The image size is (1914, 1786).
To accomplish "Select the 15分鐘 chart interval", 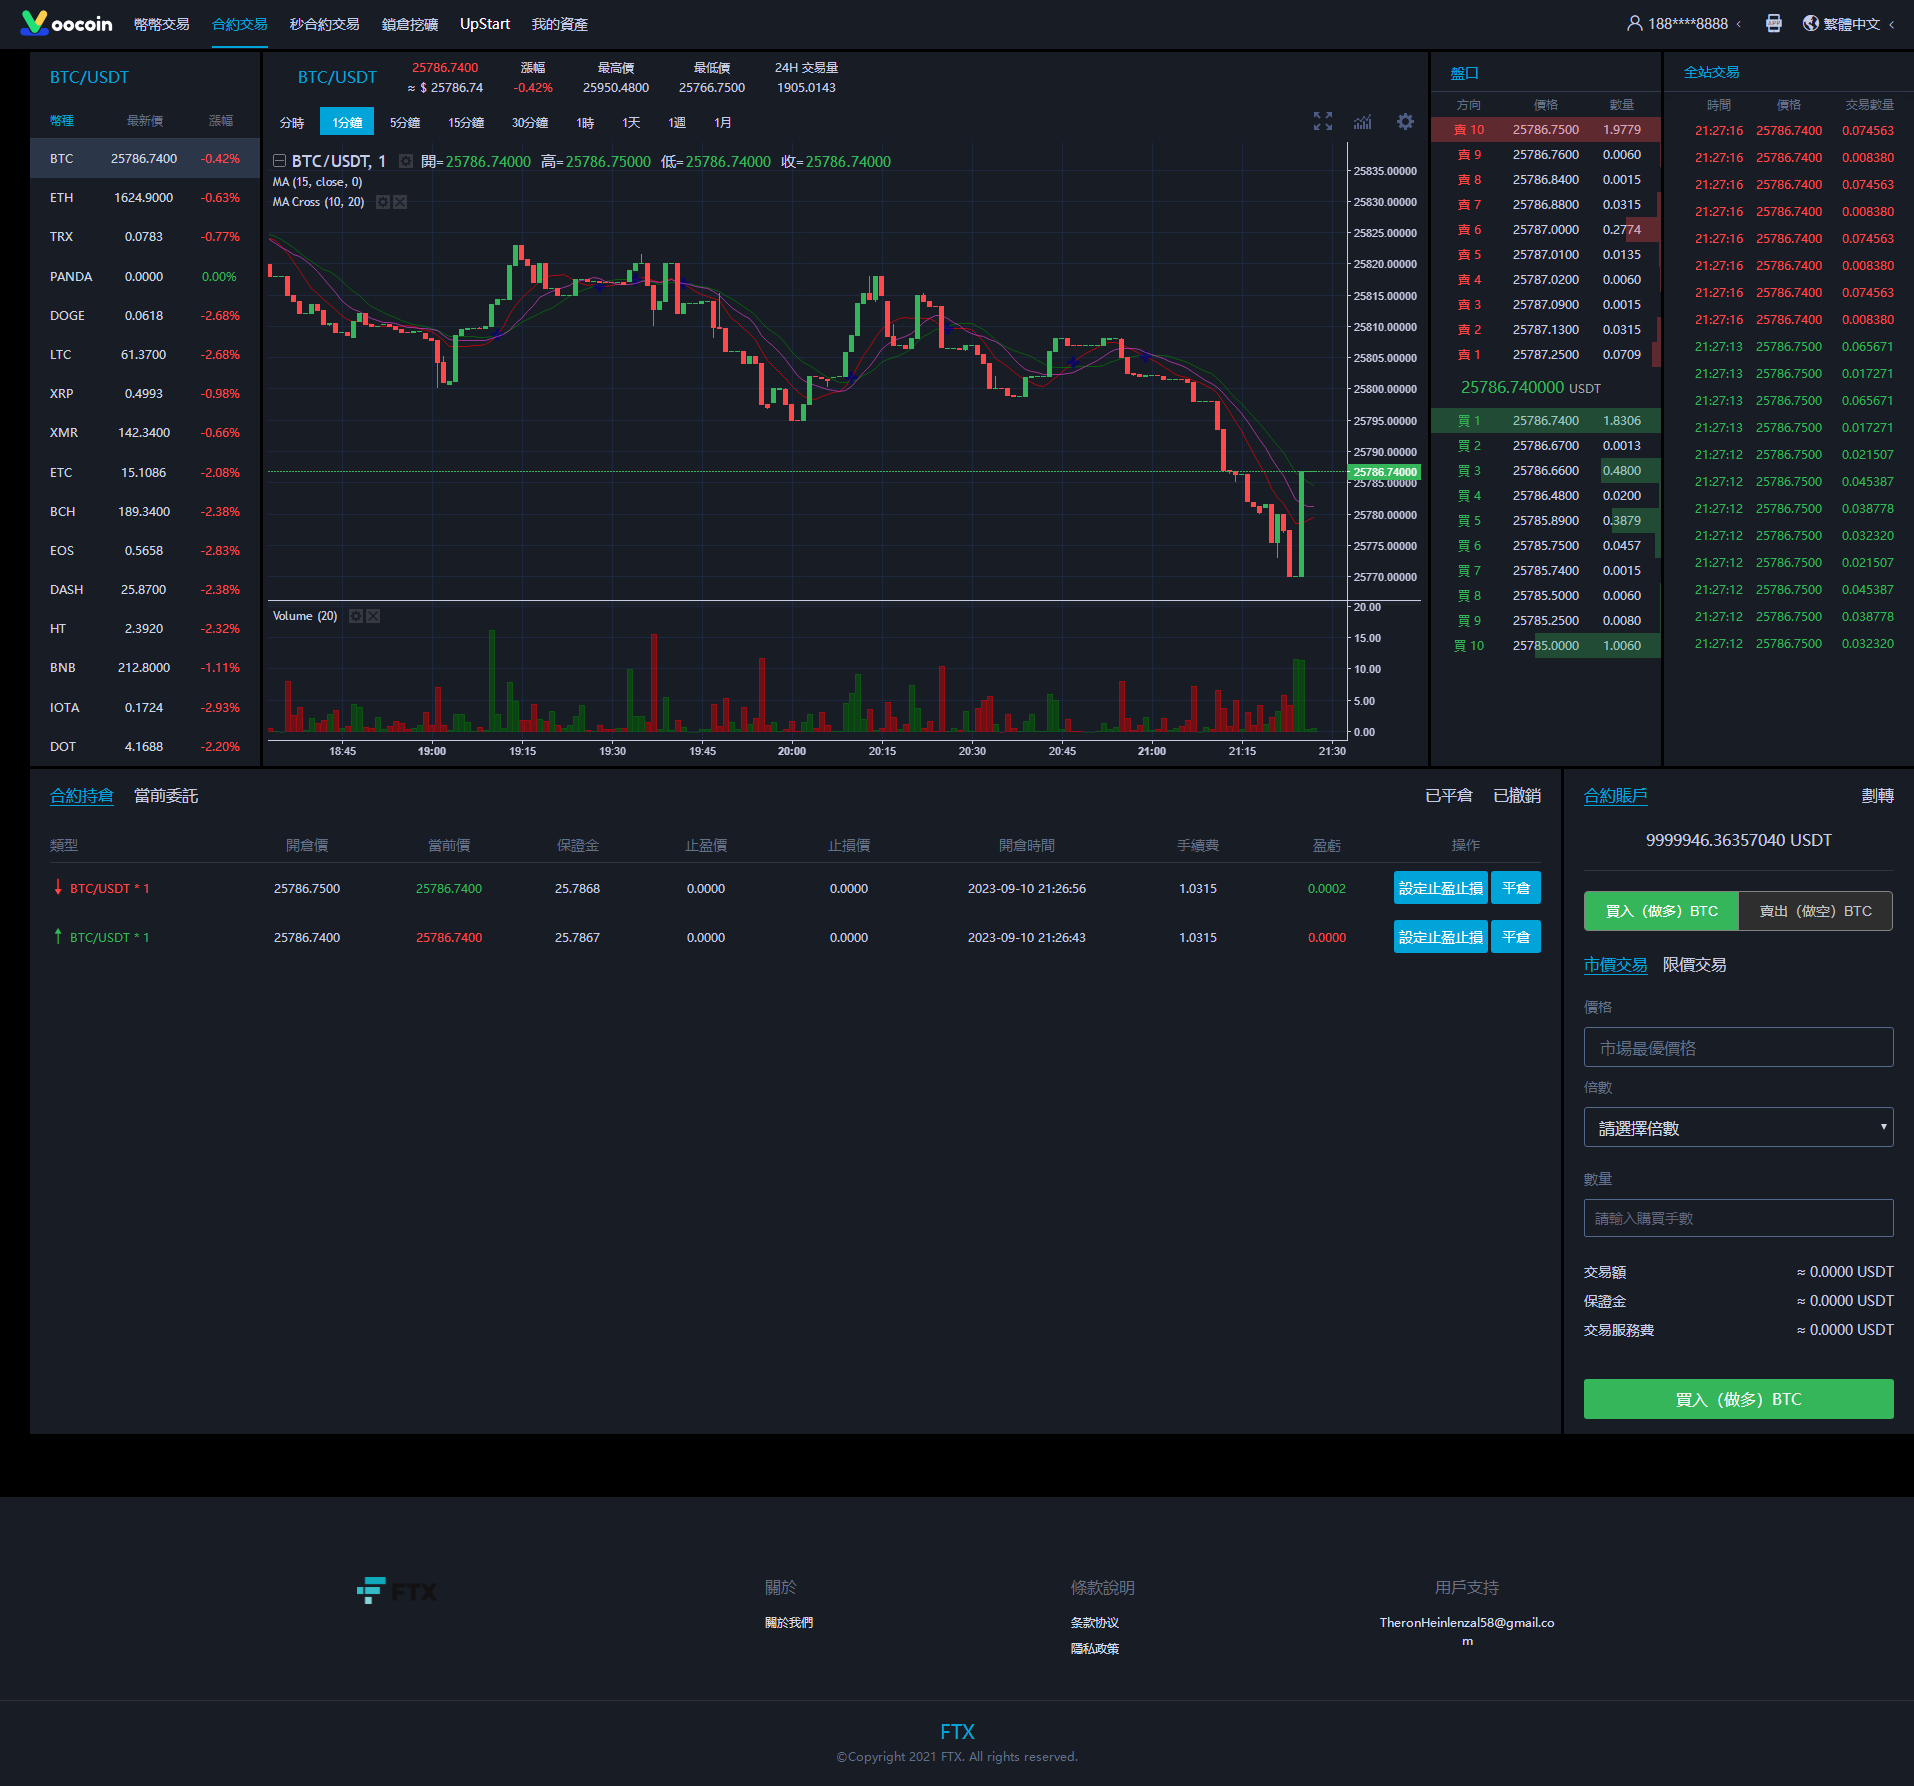I will point(466,122).
